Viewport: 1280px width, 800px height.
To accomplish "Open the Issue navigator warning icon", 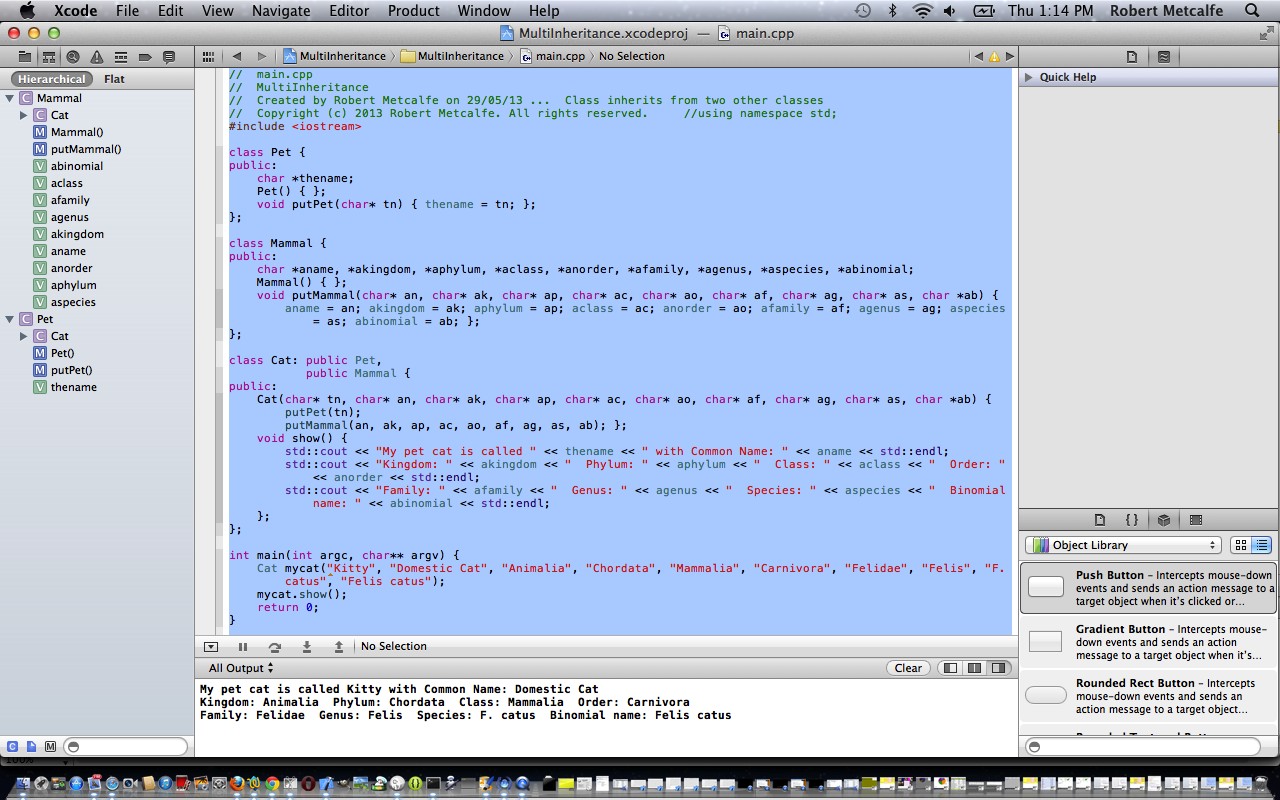I will 97,56.
